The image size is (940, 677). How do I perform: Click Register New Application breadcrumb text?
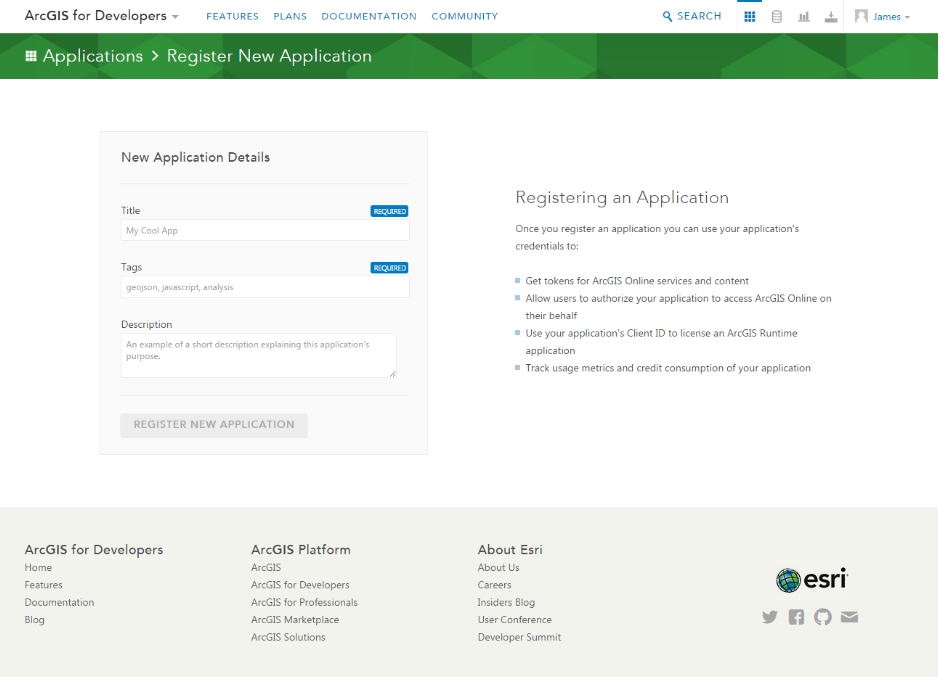click(x=269, y=56)
